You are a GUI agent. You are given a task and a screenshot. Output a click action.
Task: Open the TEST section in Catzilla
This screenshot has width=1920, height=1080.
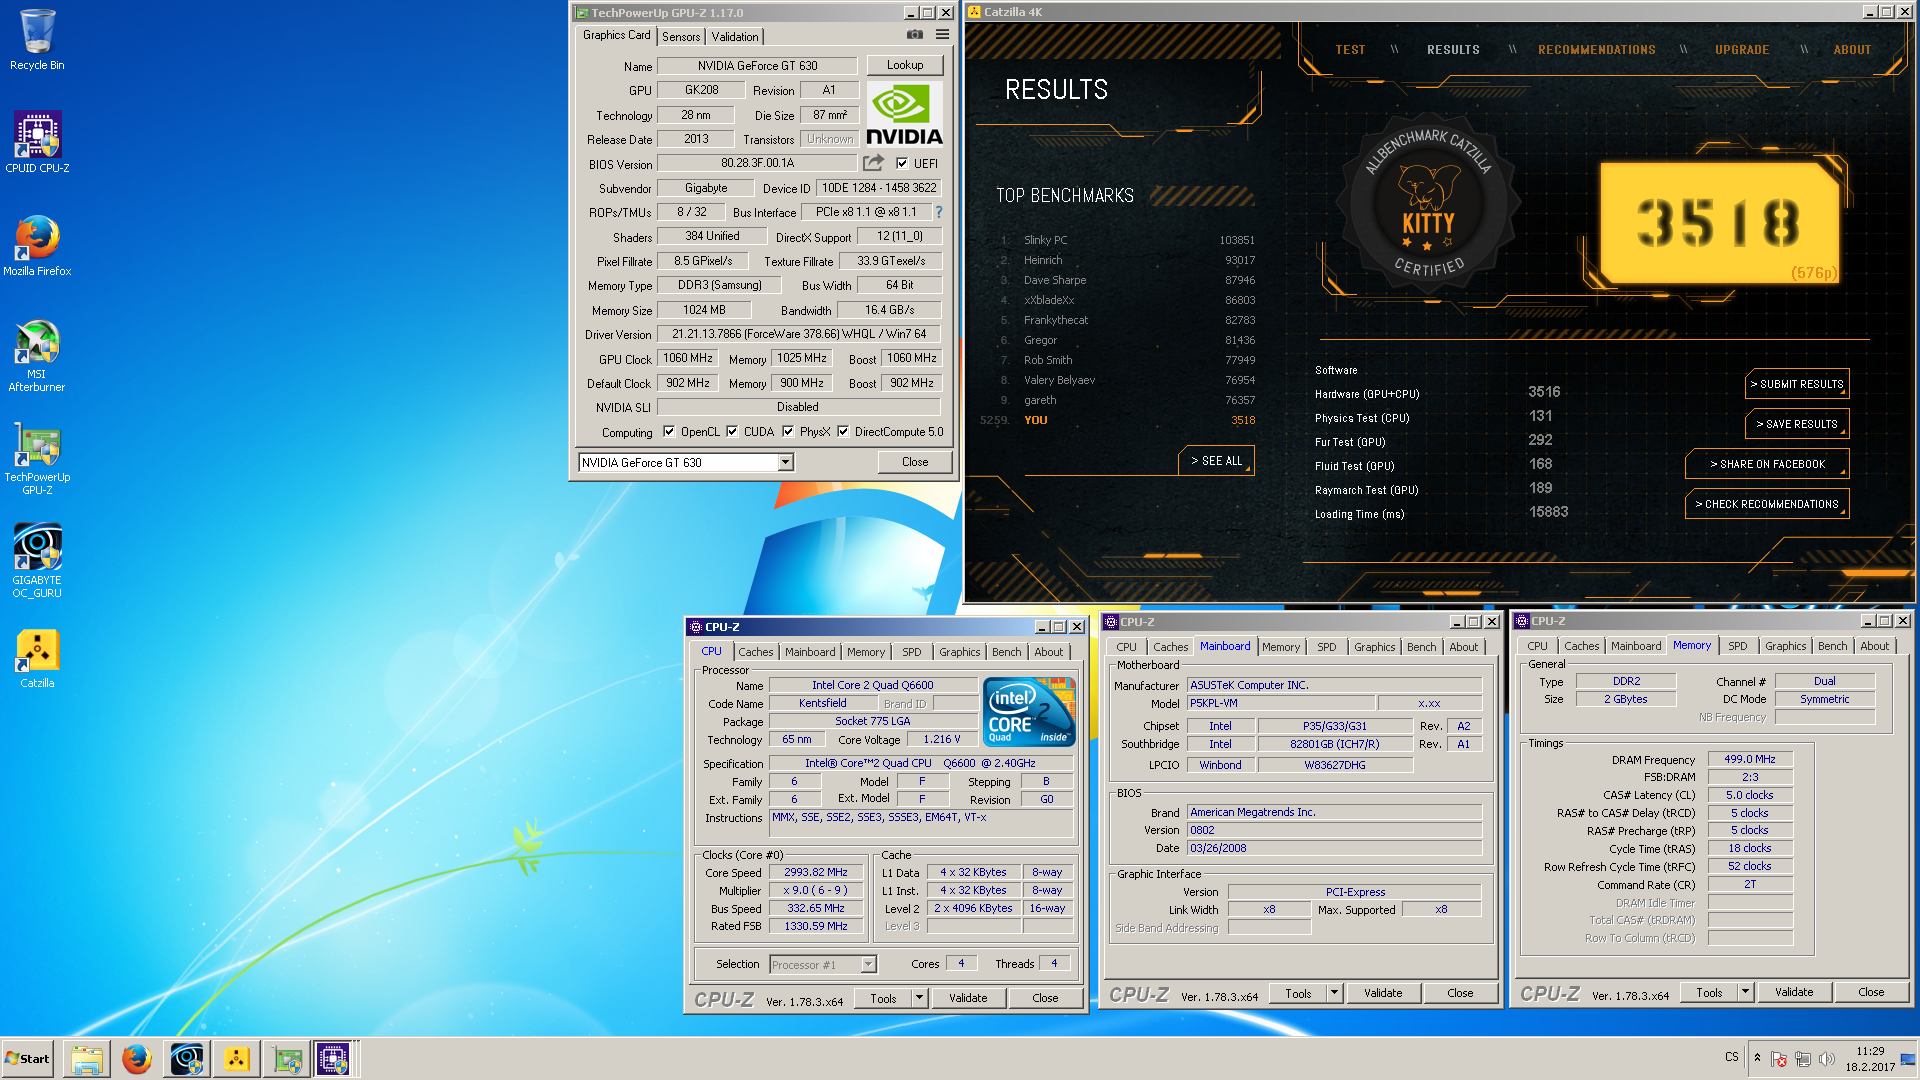pyautogui.click(x=1350, y=50)
